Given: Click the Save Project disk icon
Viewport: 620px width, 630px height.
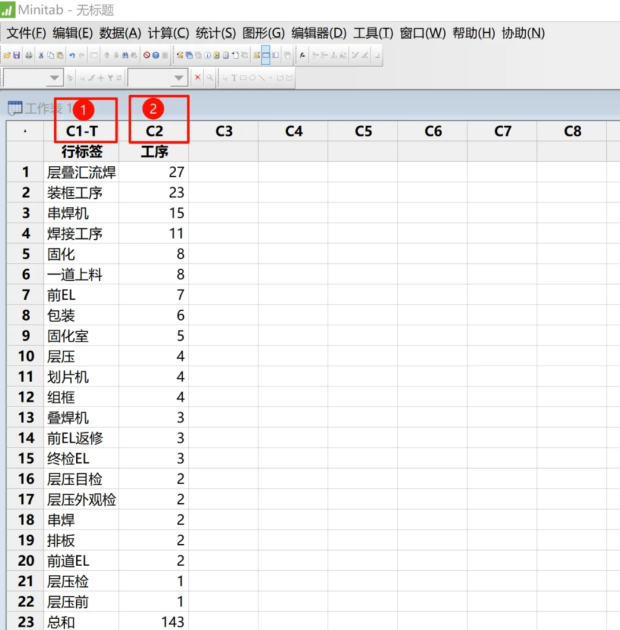Looking at the screenshot, I should click(16, 55).
